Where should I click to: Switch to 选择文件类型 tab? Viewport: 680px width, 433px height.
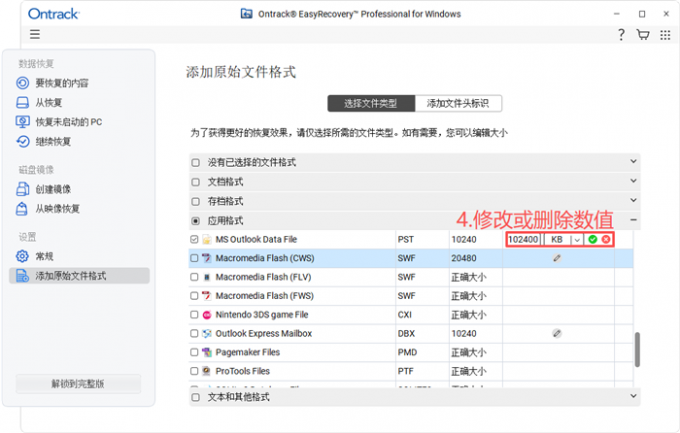[371, 104]
